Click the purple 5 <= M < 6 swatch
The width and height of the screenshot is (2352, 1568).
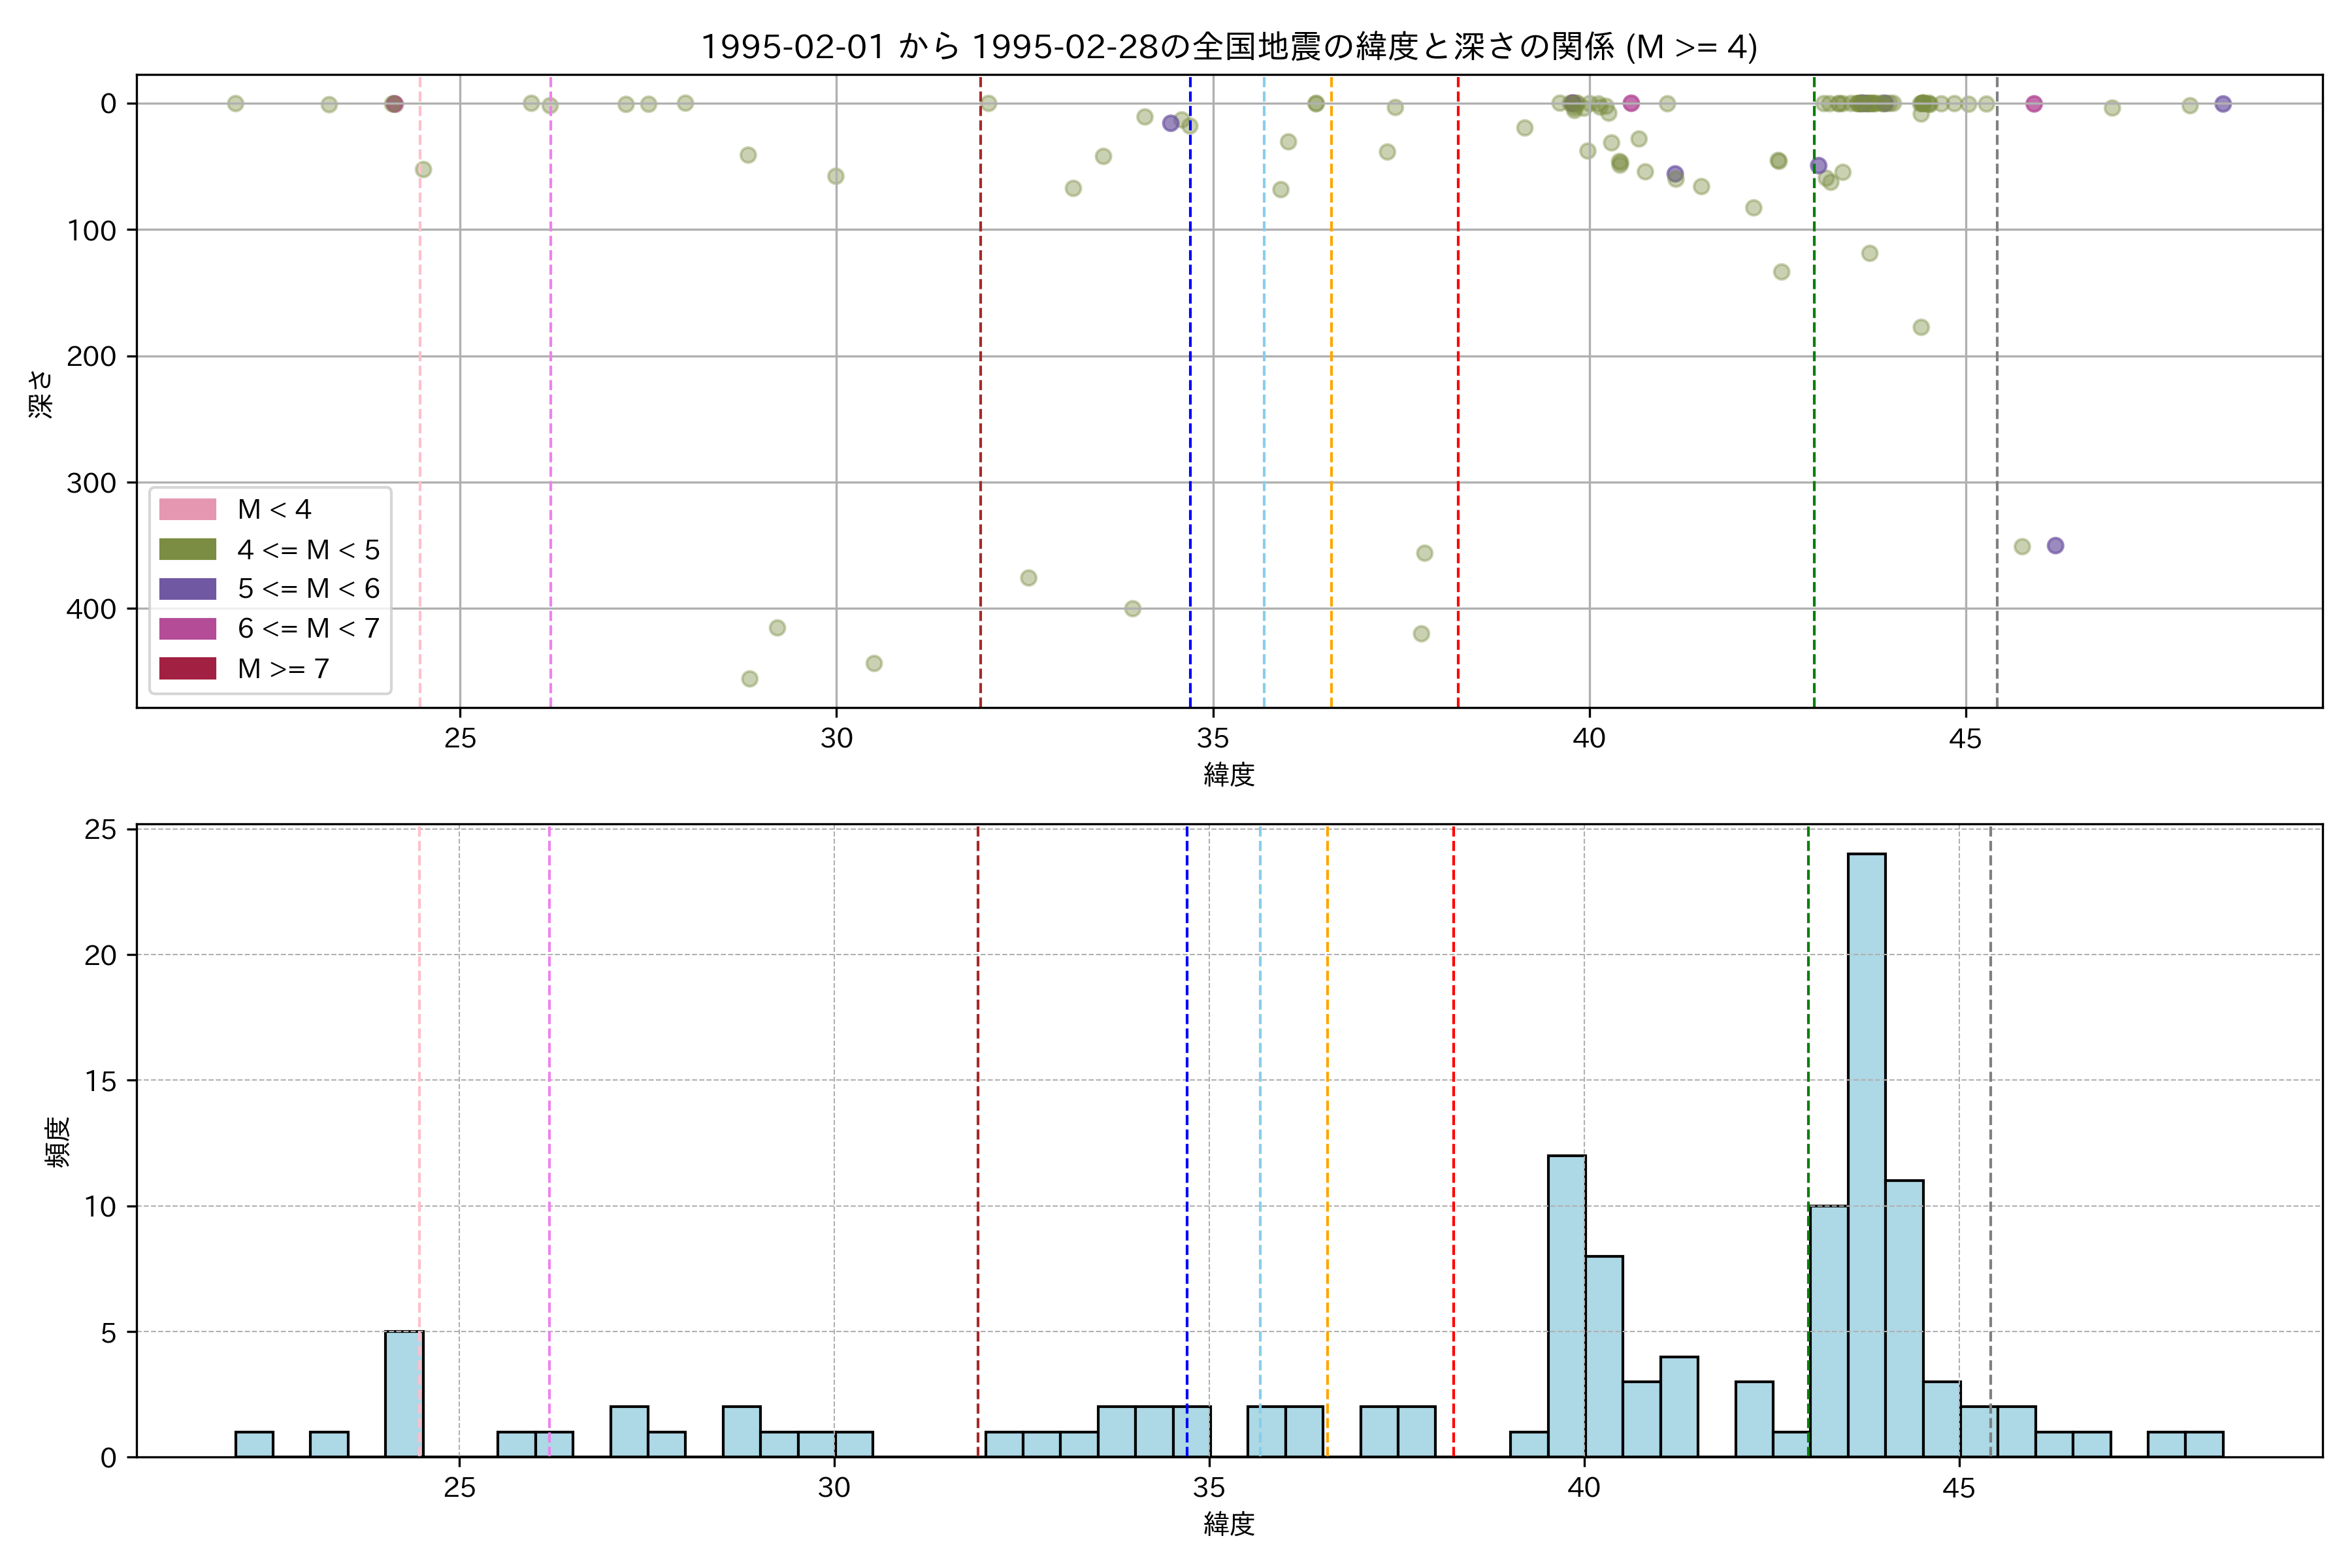coord(187,589)
